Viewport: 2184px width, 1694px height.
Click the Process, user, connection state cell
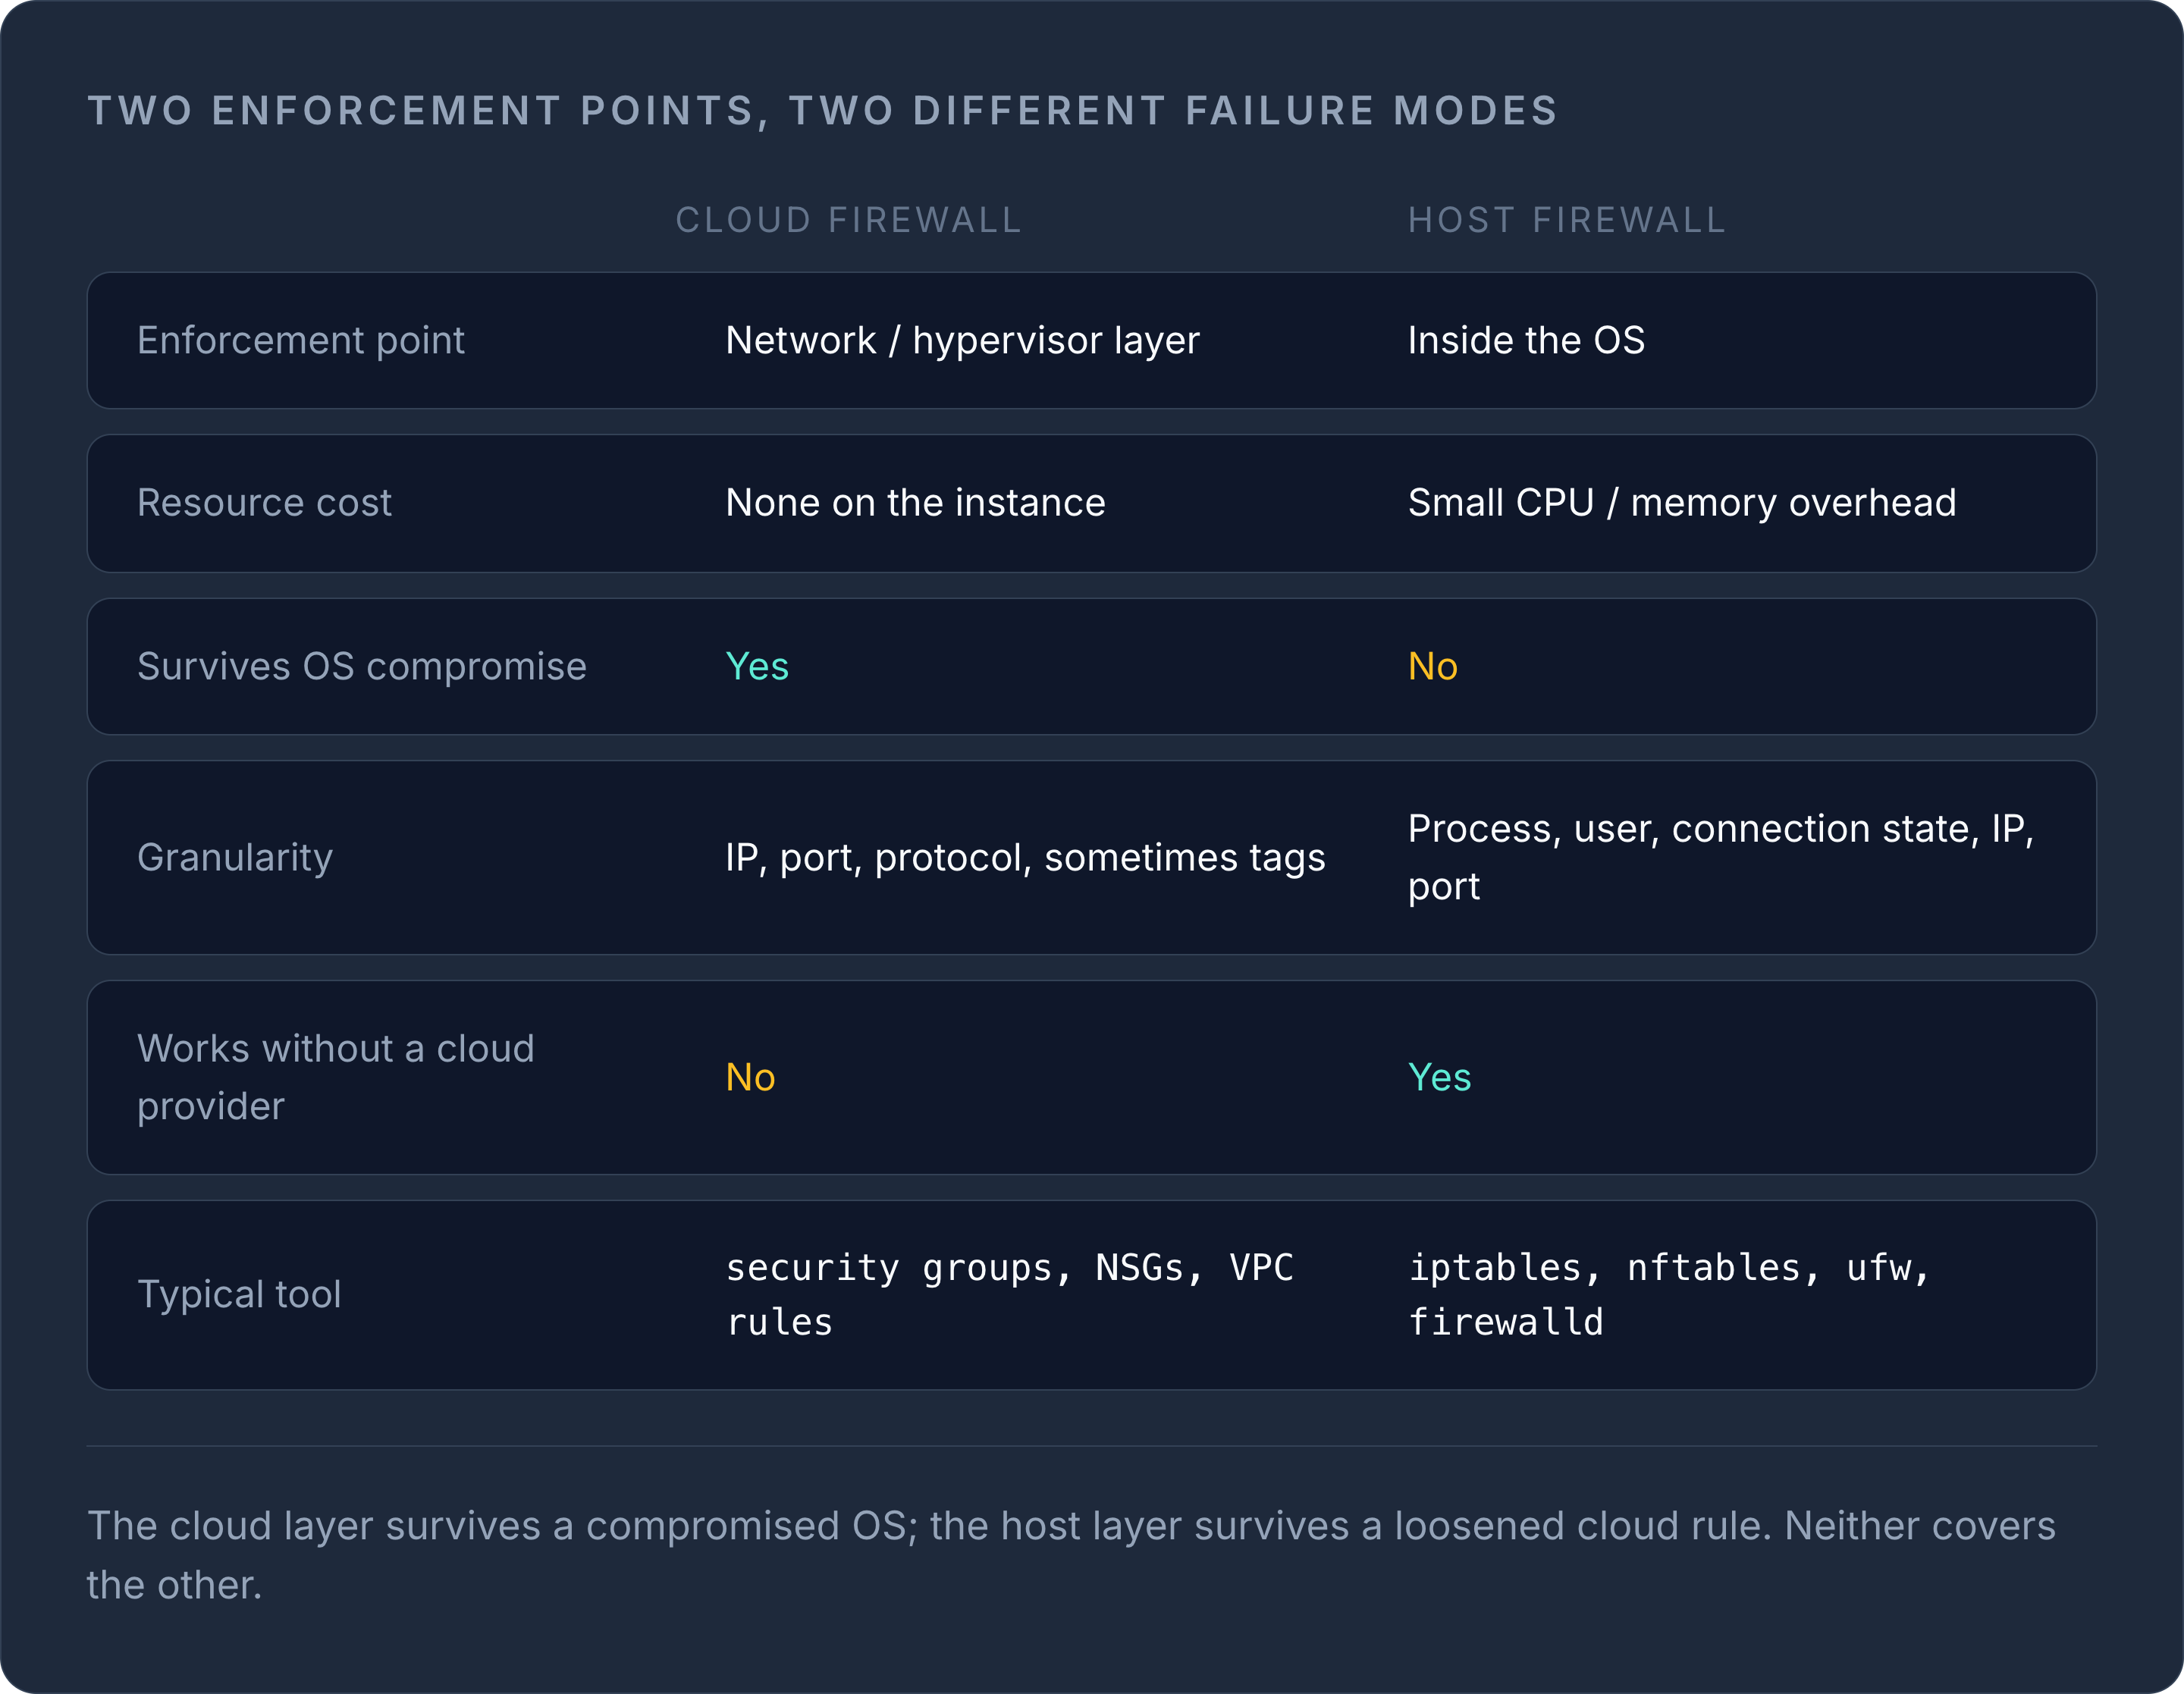pyautogui.click(x=1721, y=858)
